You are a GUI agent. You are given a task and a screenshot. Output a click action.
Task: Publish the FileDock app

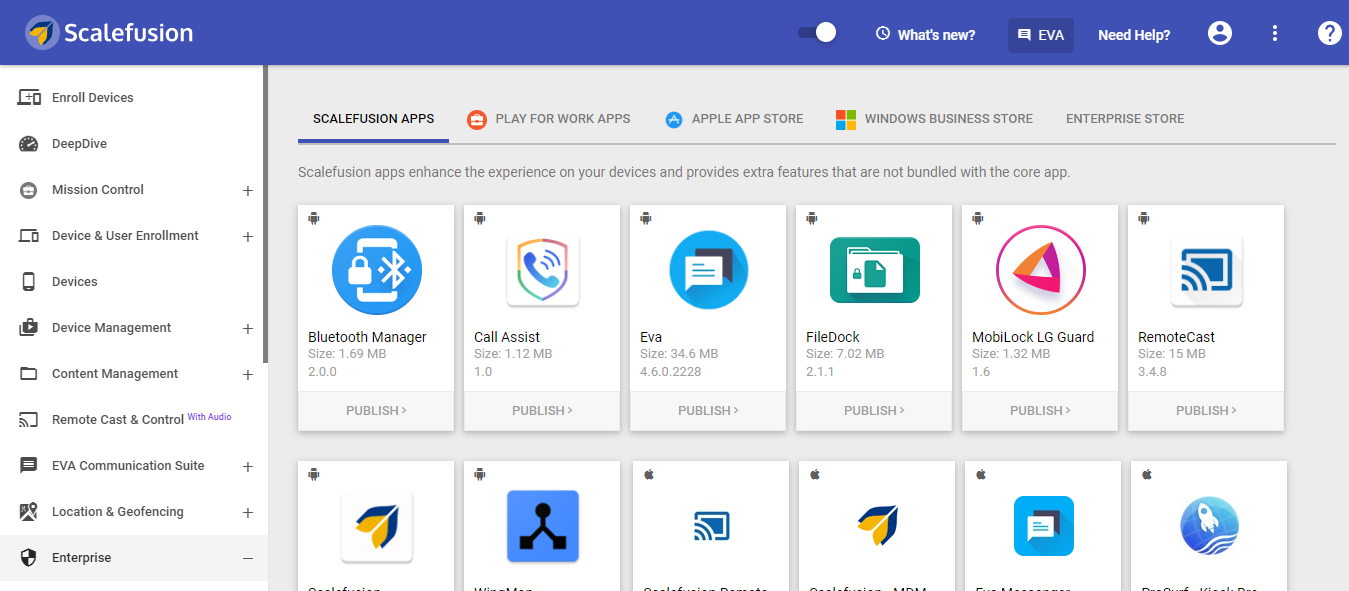coord(874,411)
